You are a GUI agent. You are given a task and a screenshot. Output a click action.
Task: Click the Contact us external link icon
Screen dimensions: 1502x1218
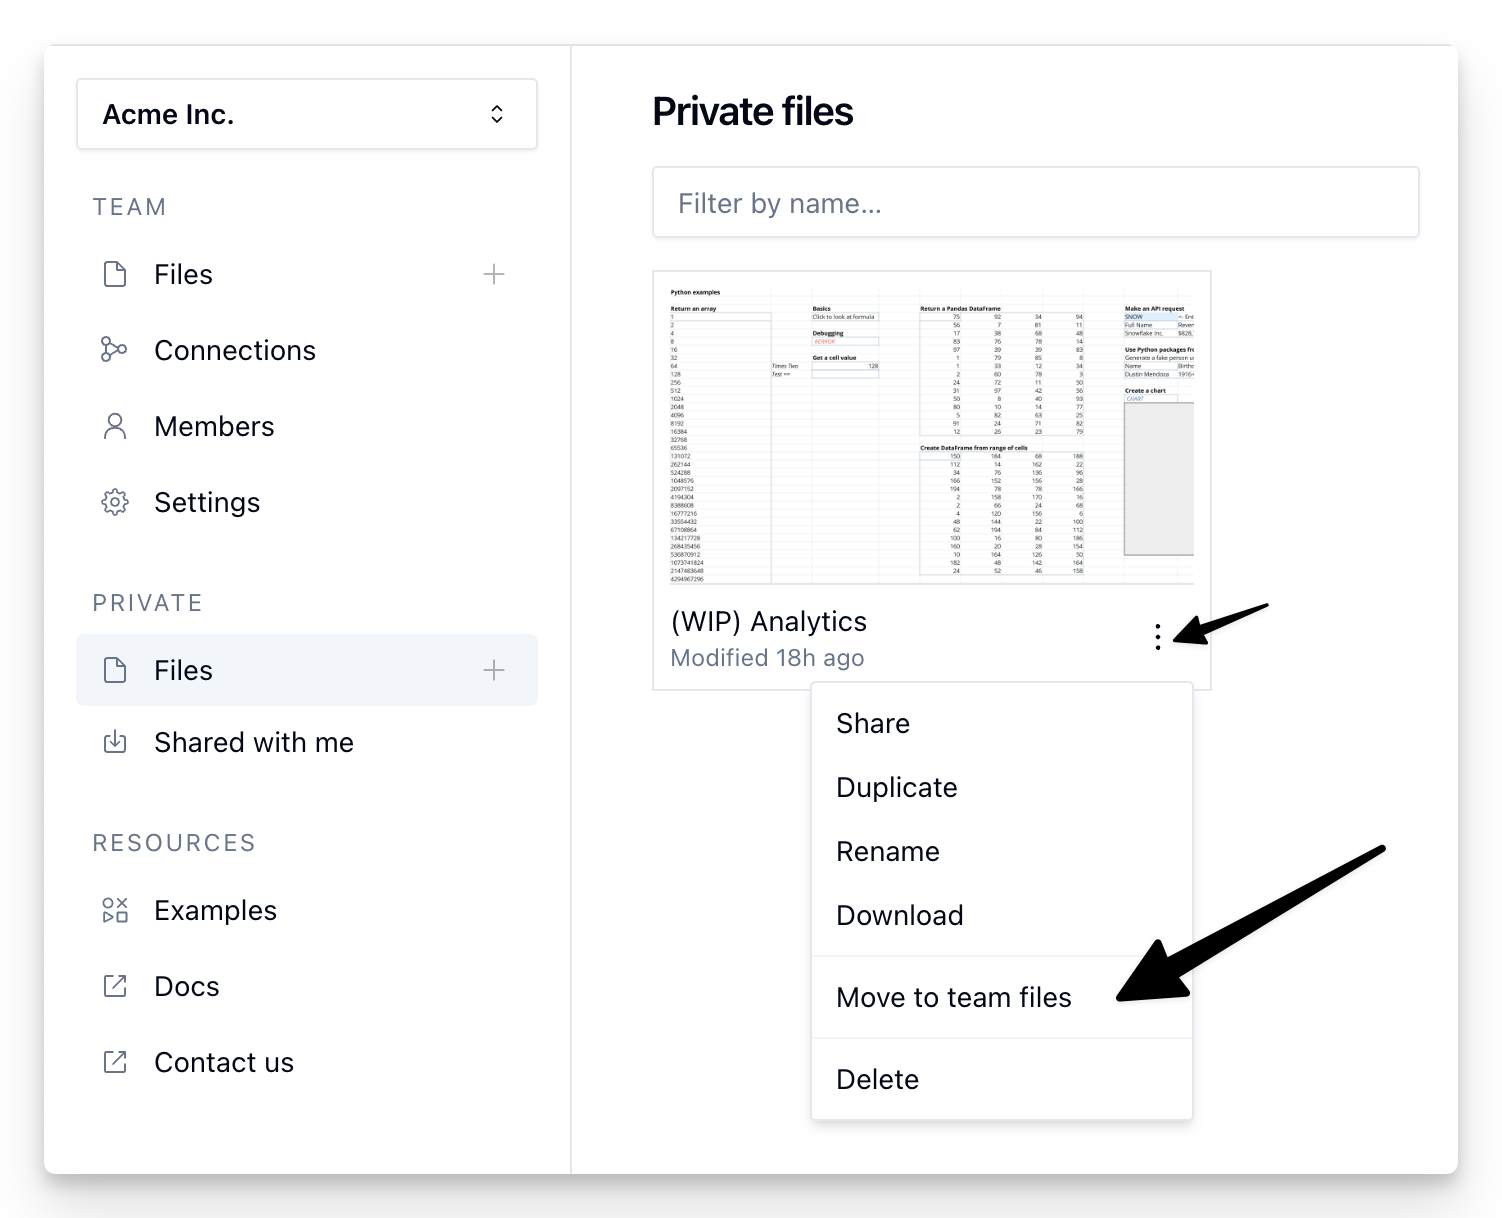point(115,1062)
